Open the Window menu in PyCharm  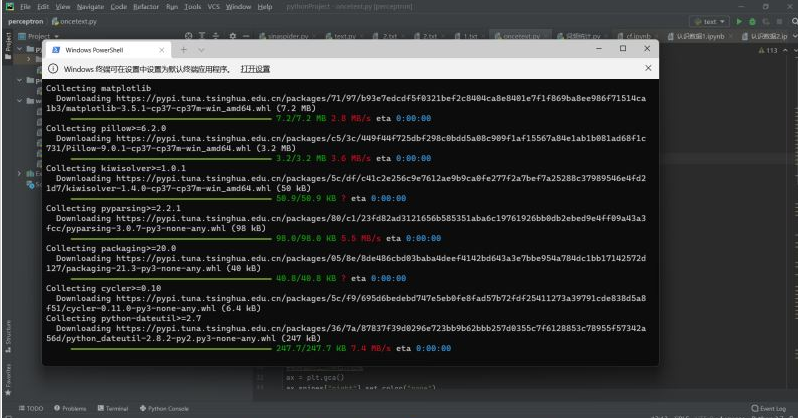tap(238, 7)
